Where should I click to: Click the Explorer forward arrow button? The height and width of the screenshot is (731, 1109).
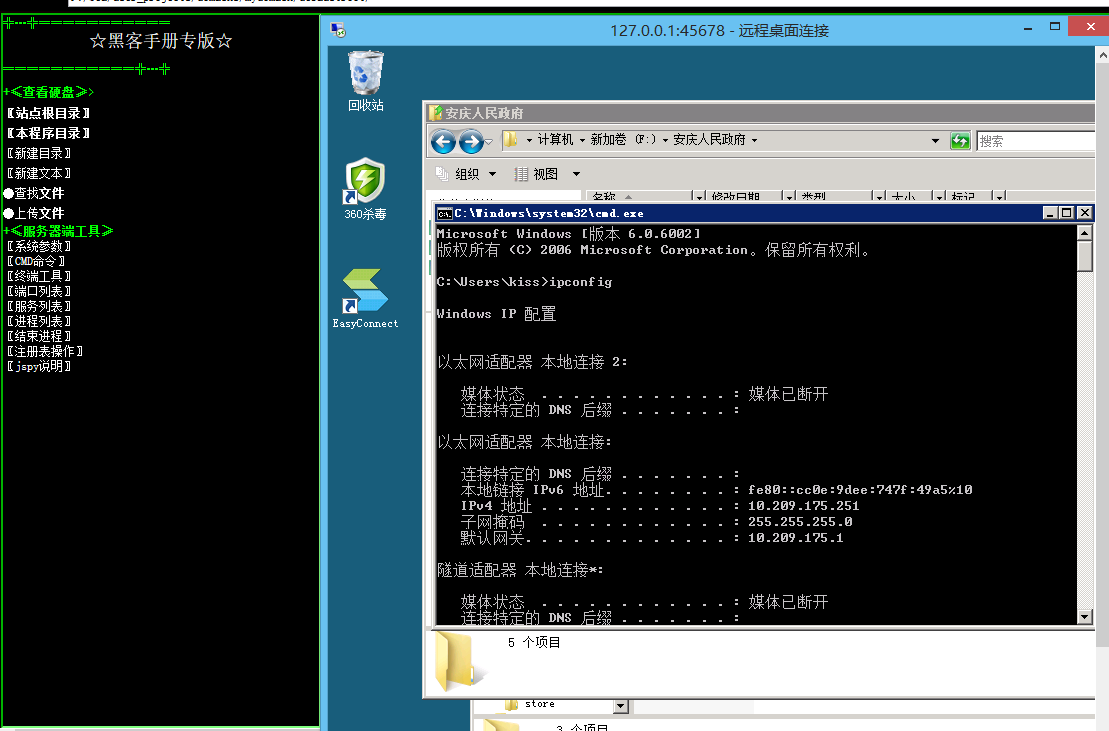[471, 141]
